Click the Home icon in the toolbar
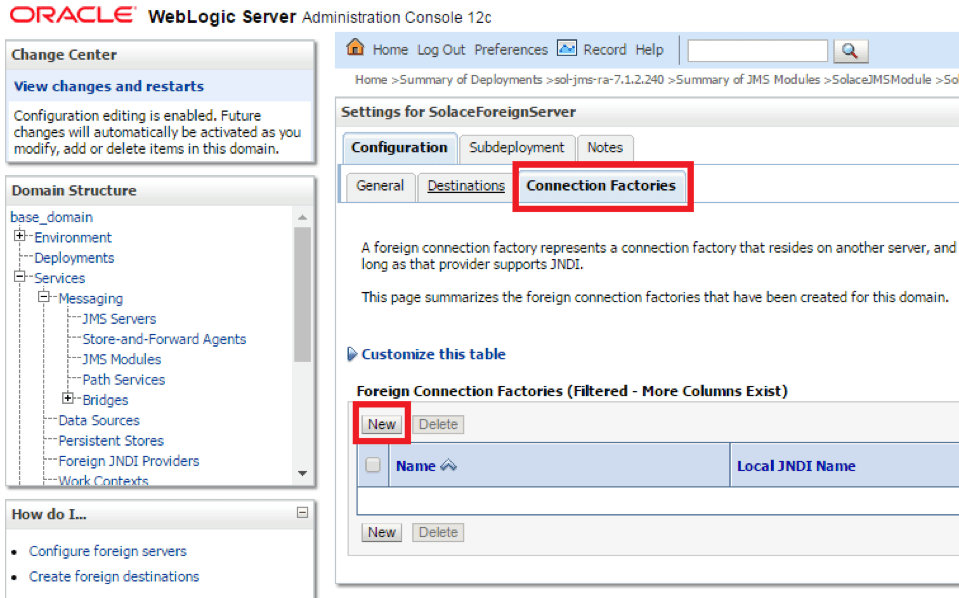This screenshot has width=959, height=598. point(355,48)
